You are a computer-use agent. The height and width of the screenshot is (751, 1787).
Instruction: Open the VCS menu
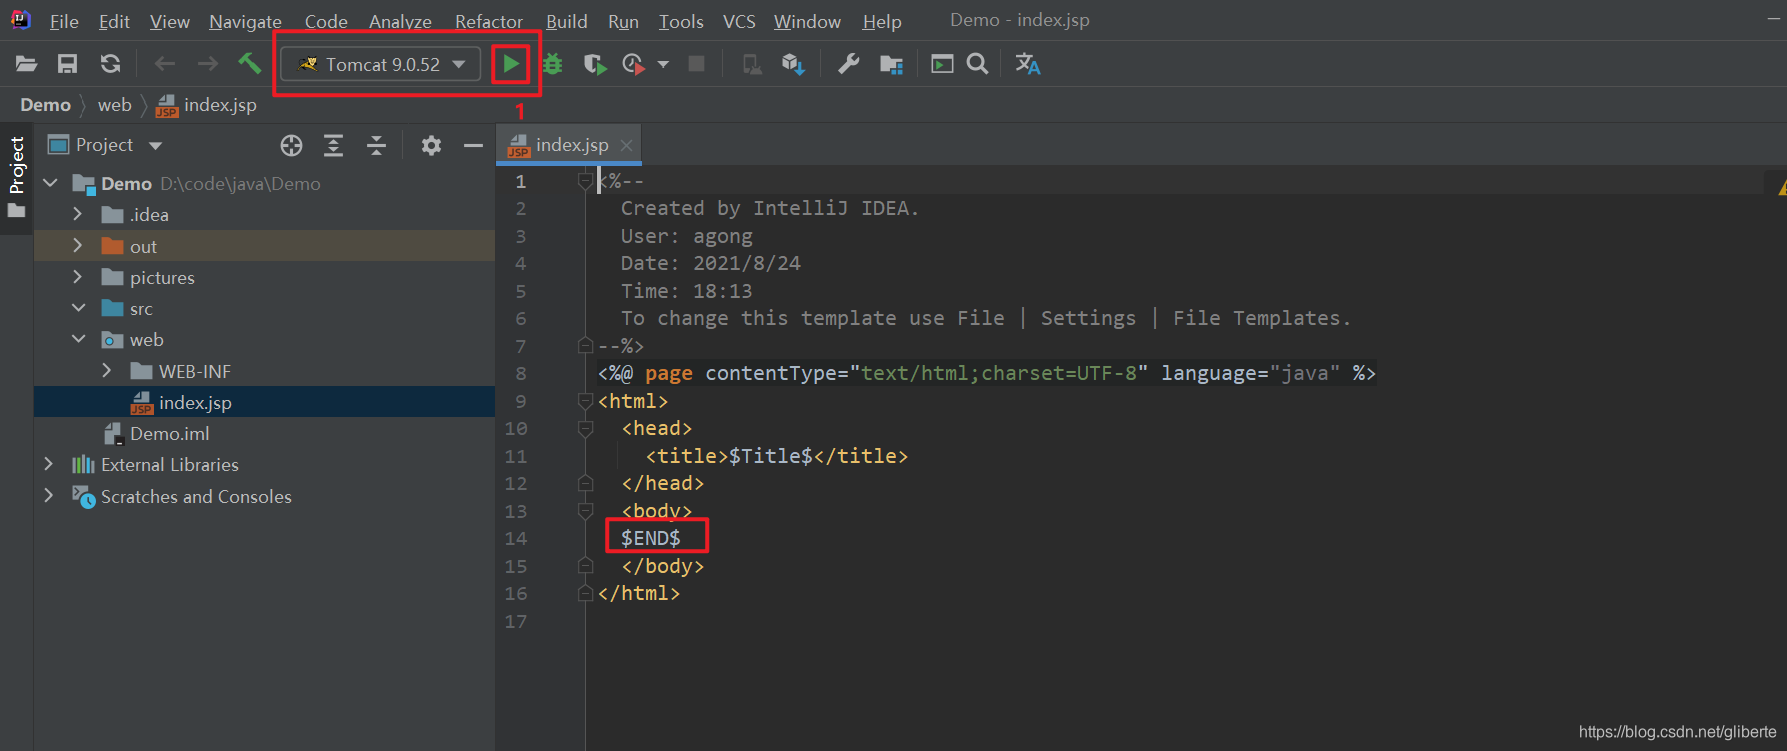click(x=739, y=21)
